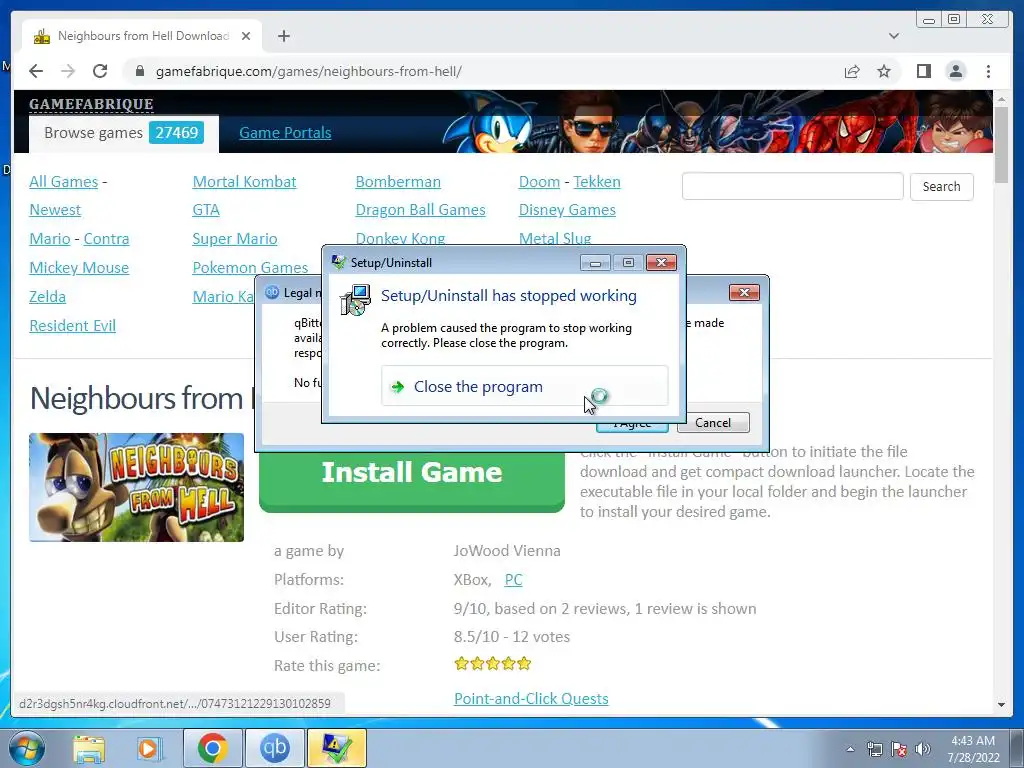Go to Contra games link
The height and width of the screenshot is (768, 1024).
coord(106,238)
